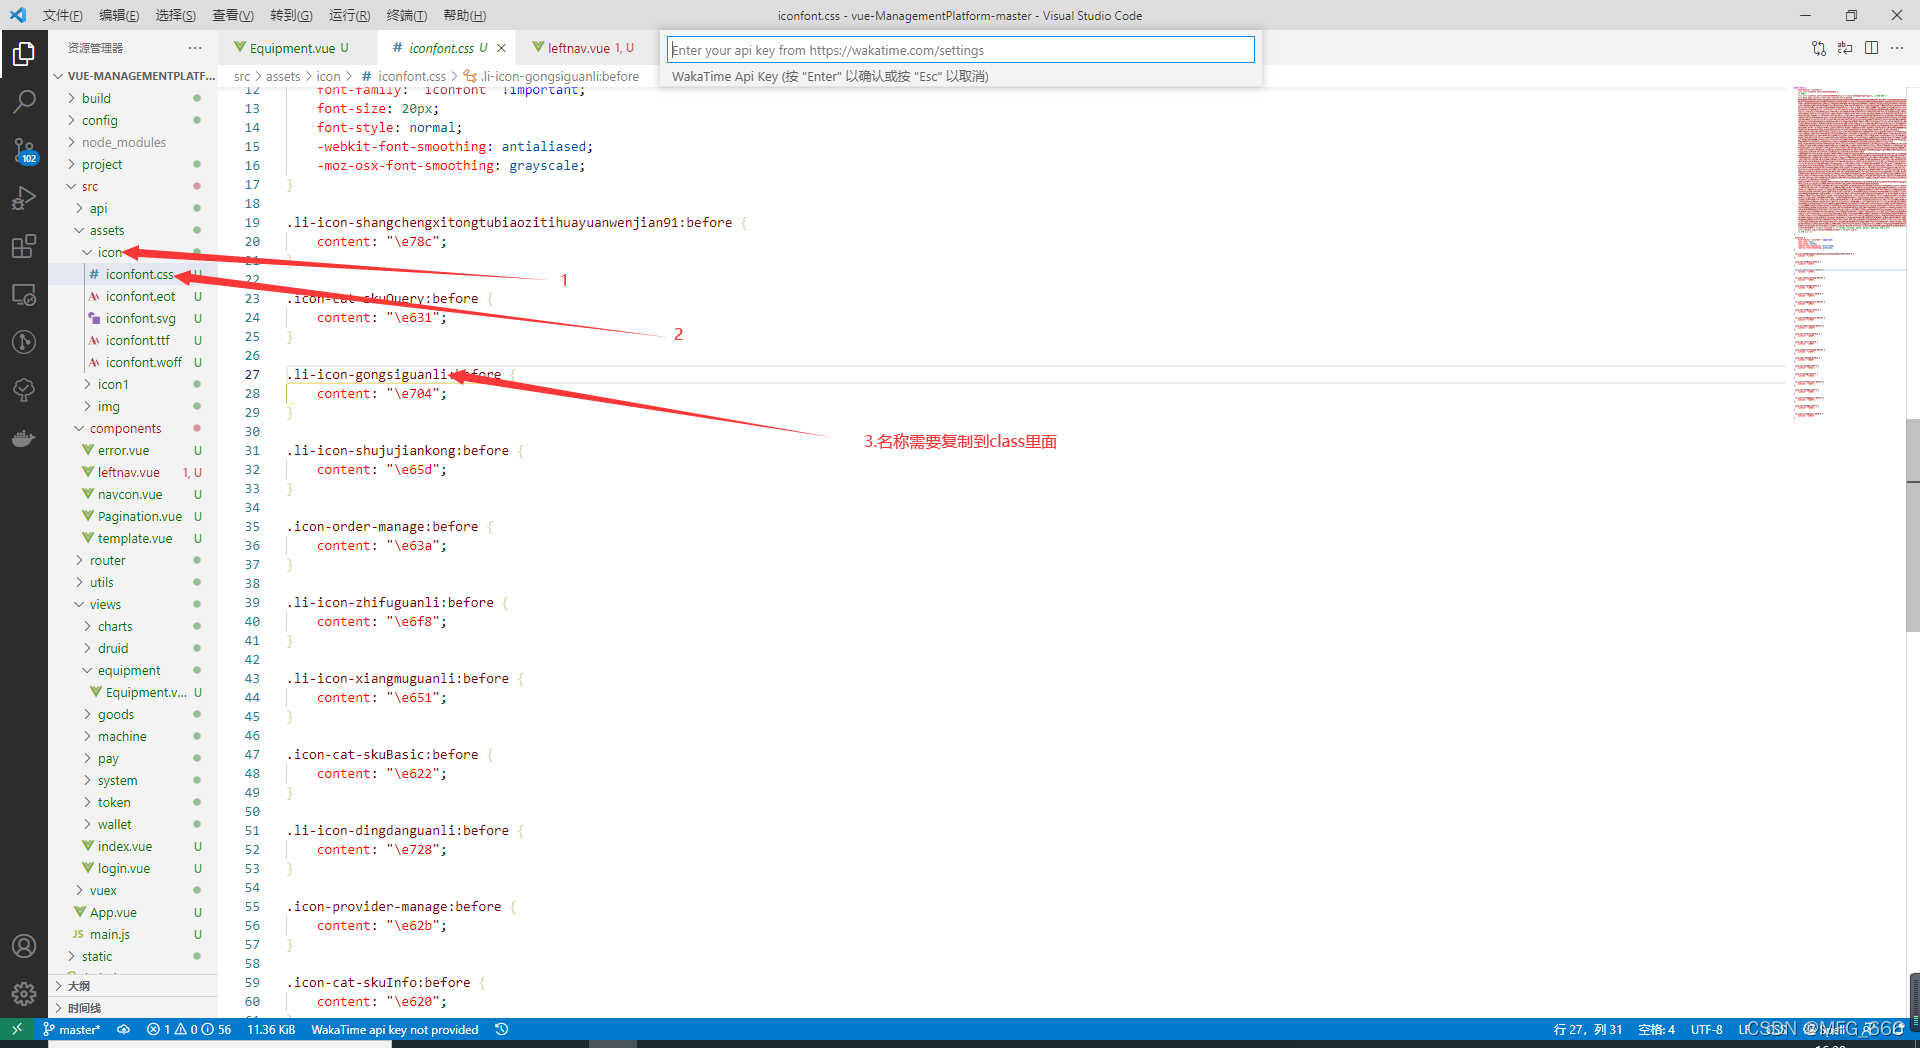Viewport: 1920px width, 1048px height.
Task: Click the history clock icon in status bar
Action: [502, 1029]
